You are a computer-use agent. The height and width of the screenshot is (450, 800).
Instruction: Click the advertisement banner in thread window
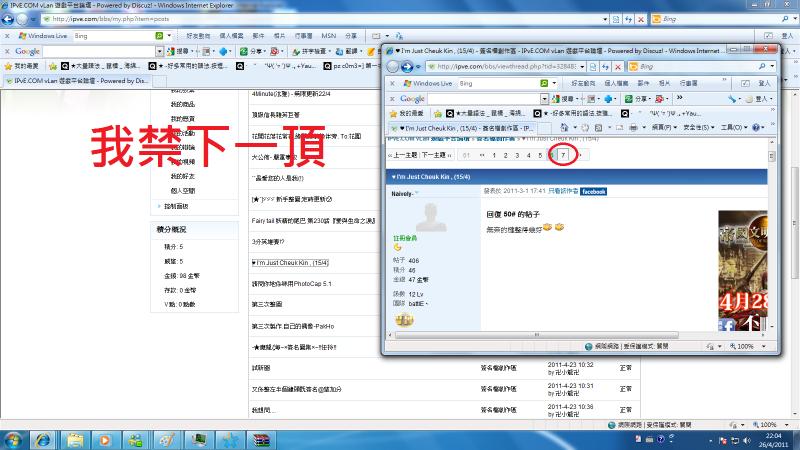[x=742, y=270]
